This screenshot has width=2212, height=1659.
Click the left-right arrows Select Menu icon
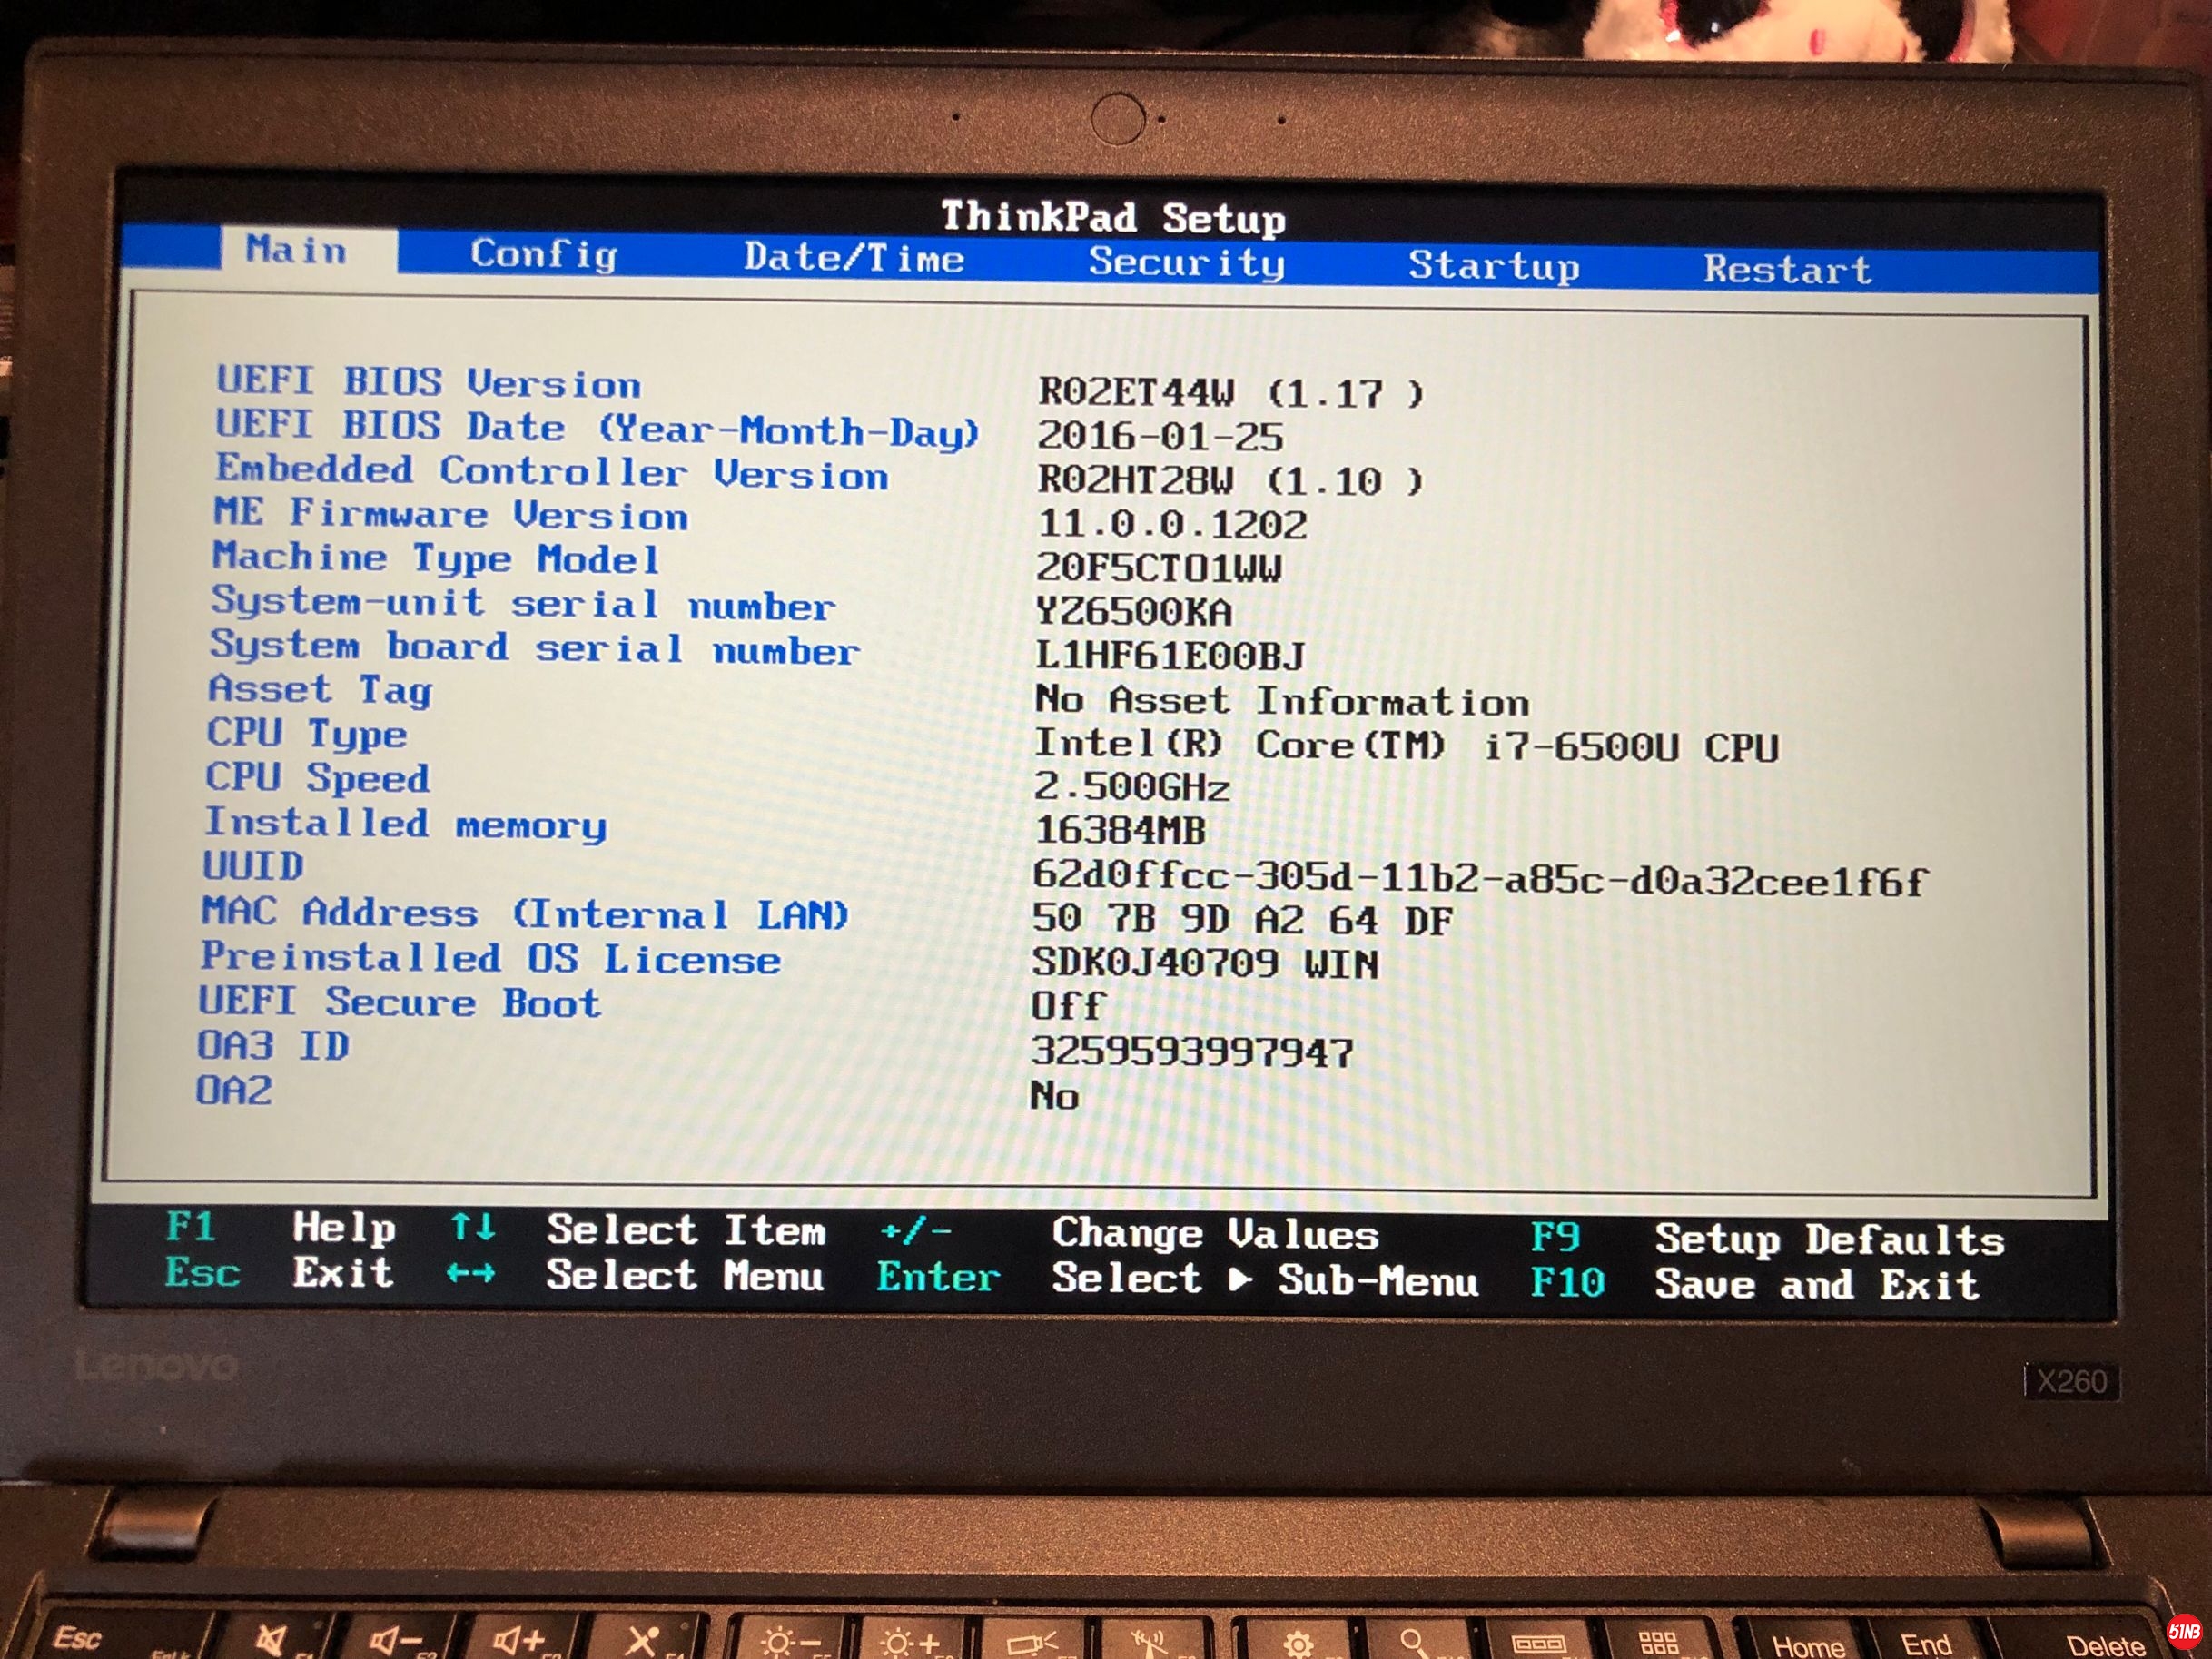coord(470,1273)
